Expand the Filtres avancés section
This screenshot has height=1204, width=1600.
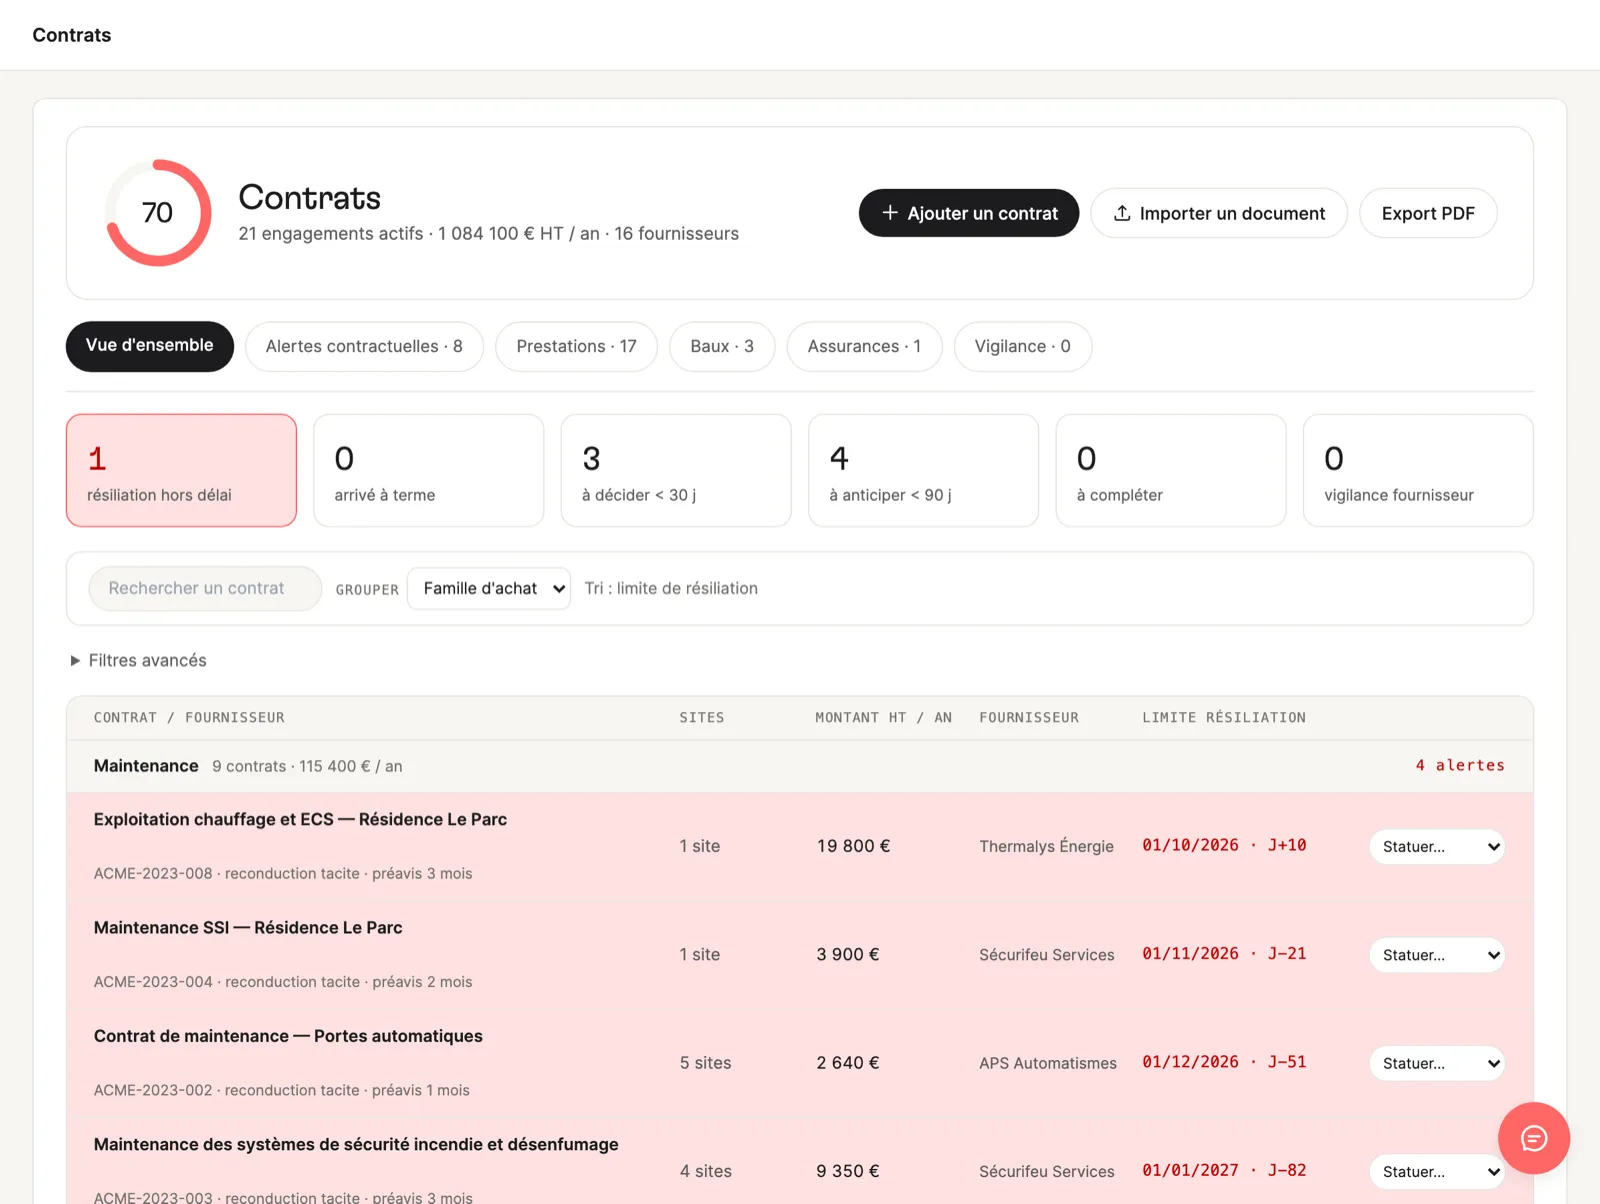138,660
